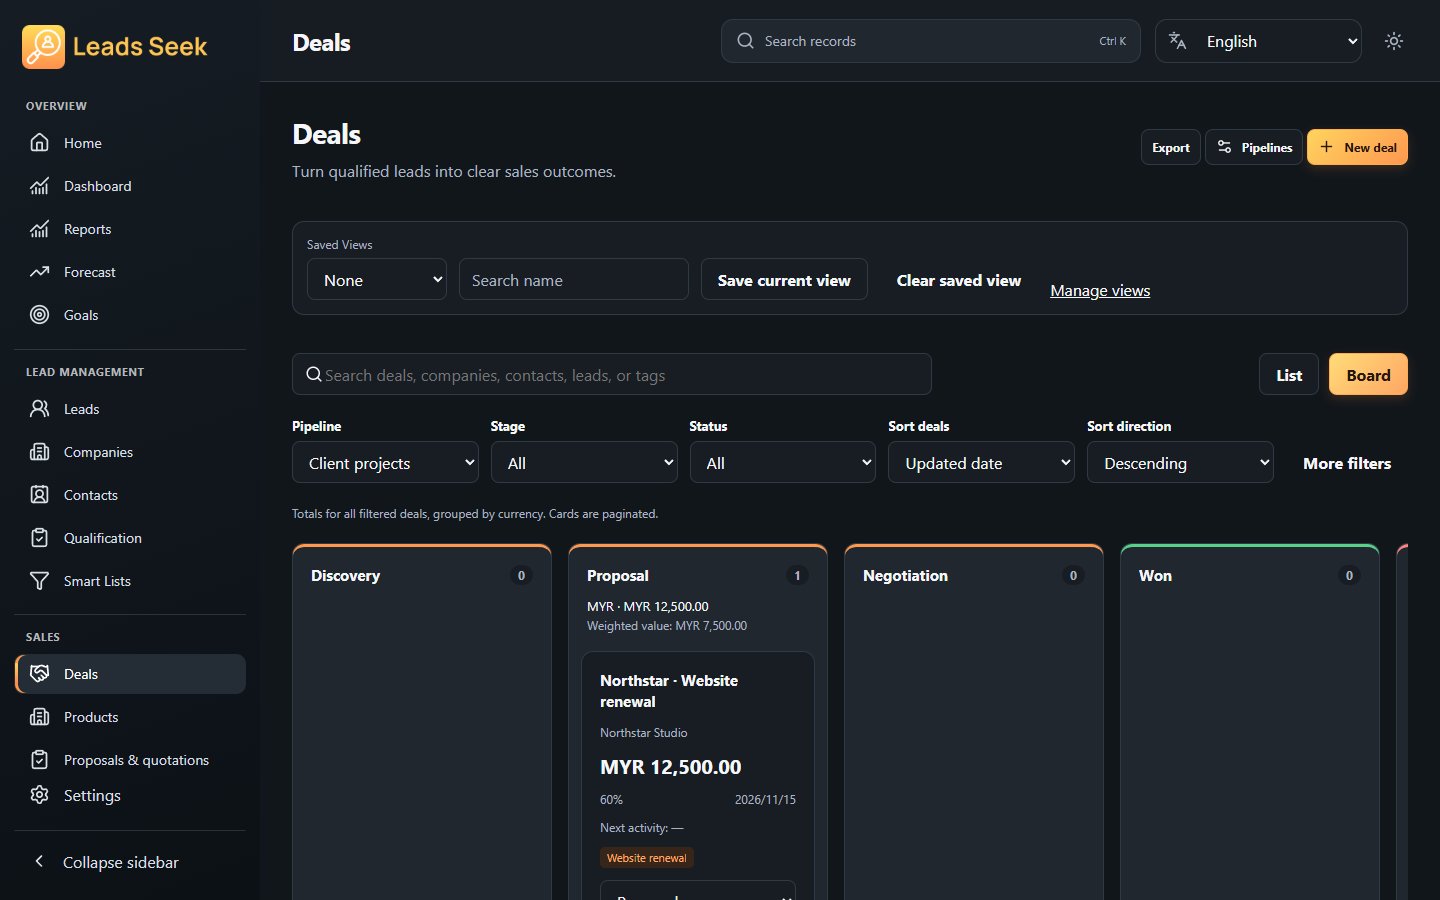Expand the Stage filter dropdown
The image size is (1440, 900).
click(584, 463)
